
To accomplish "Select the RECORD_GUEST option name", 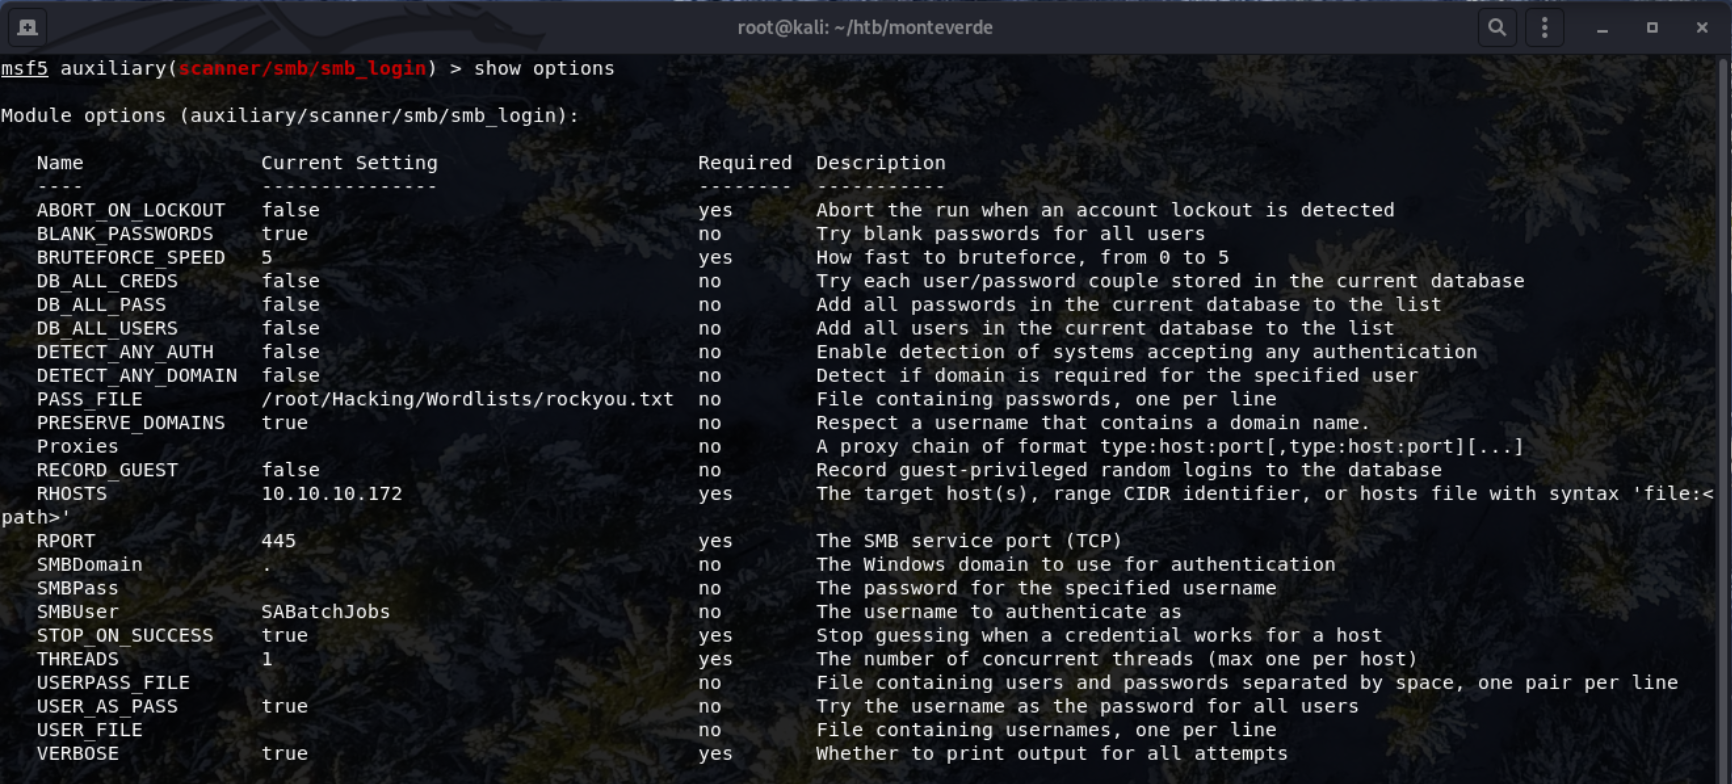I will [x=107, y=470].
